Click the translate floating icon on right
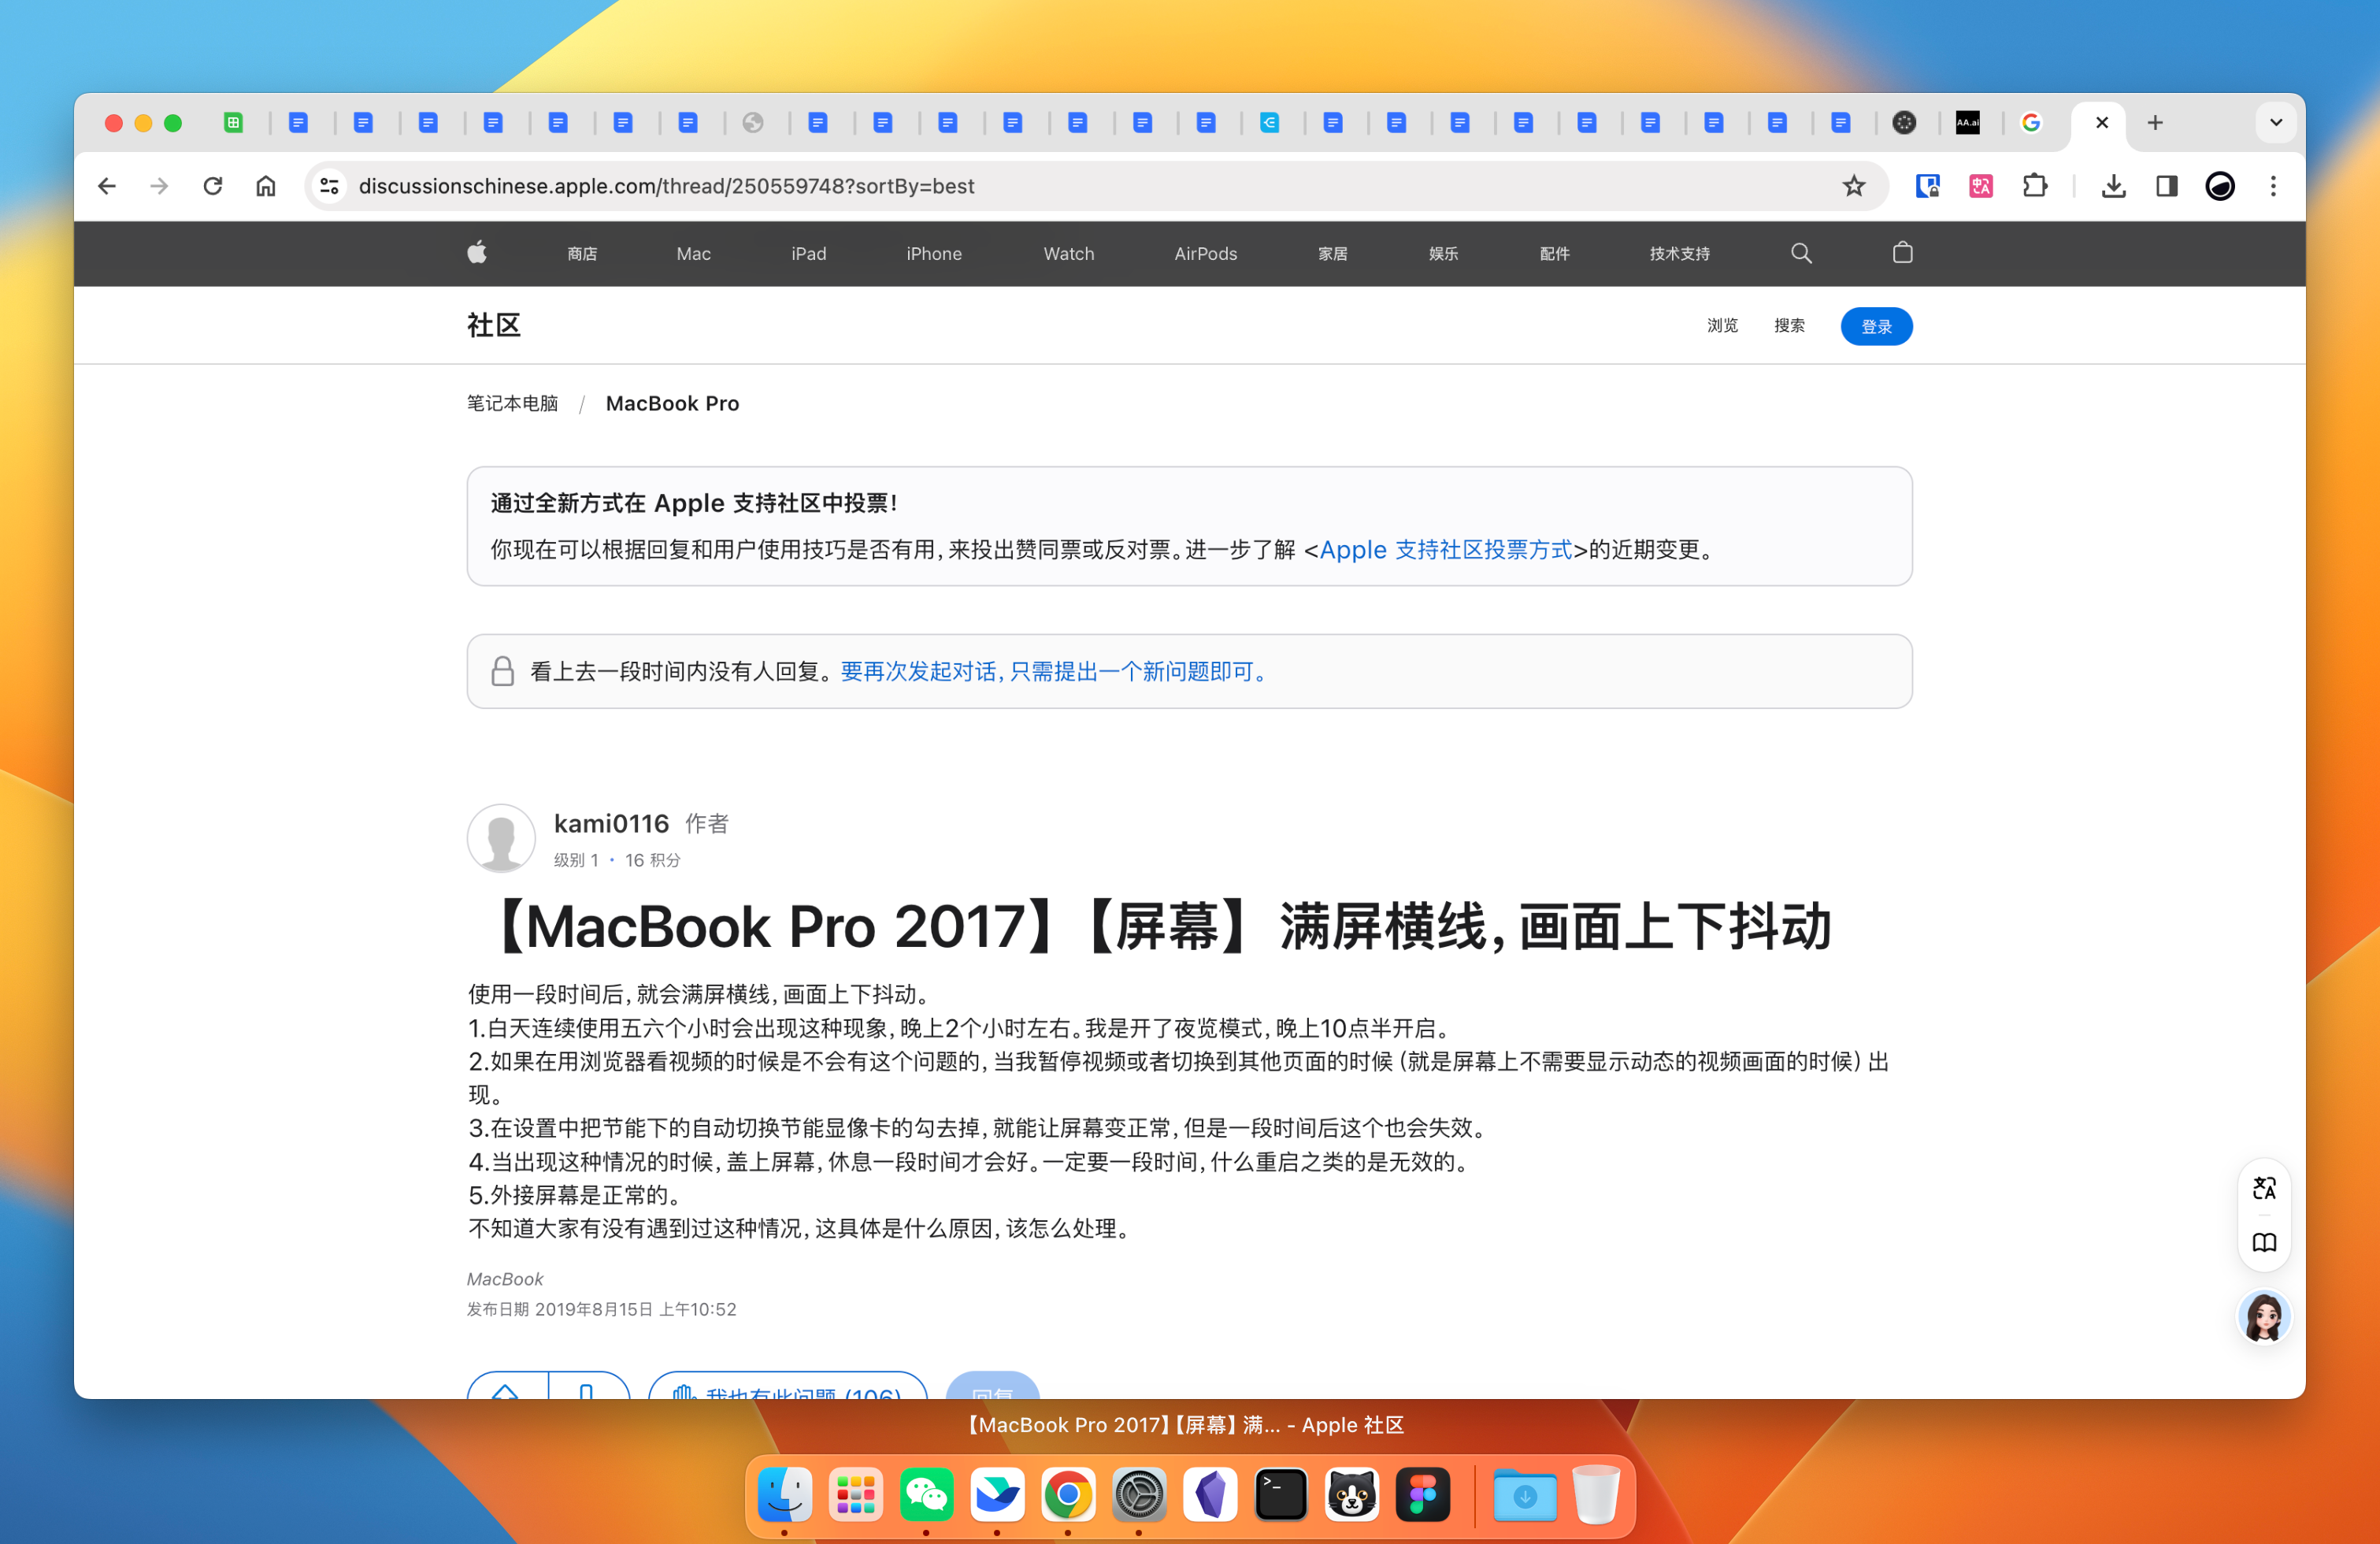This screenshot has width=2380, height=1544. point(2264,1188)
